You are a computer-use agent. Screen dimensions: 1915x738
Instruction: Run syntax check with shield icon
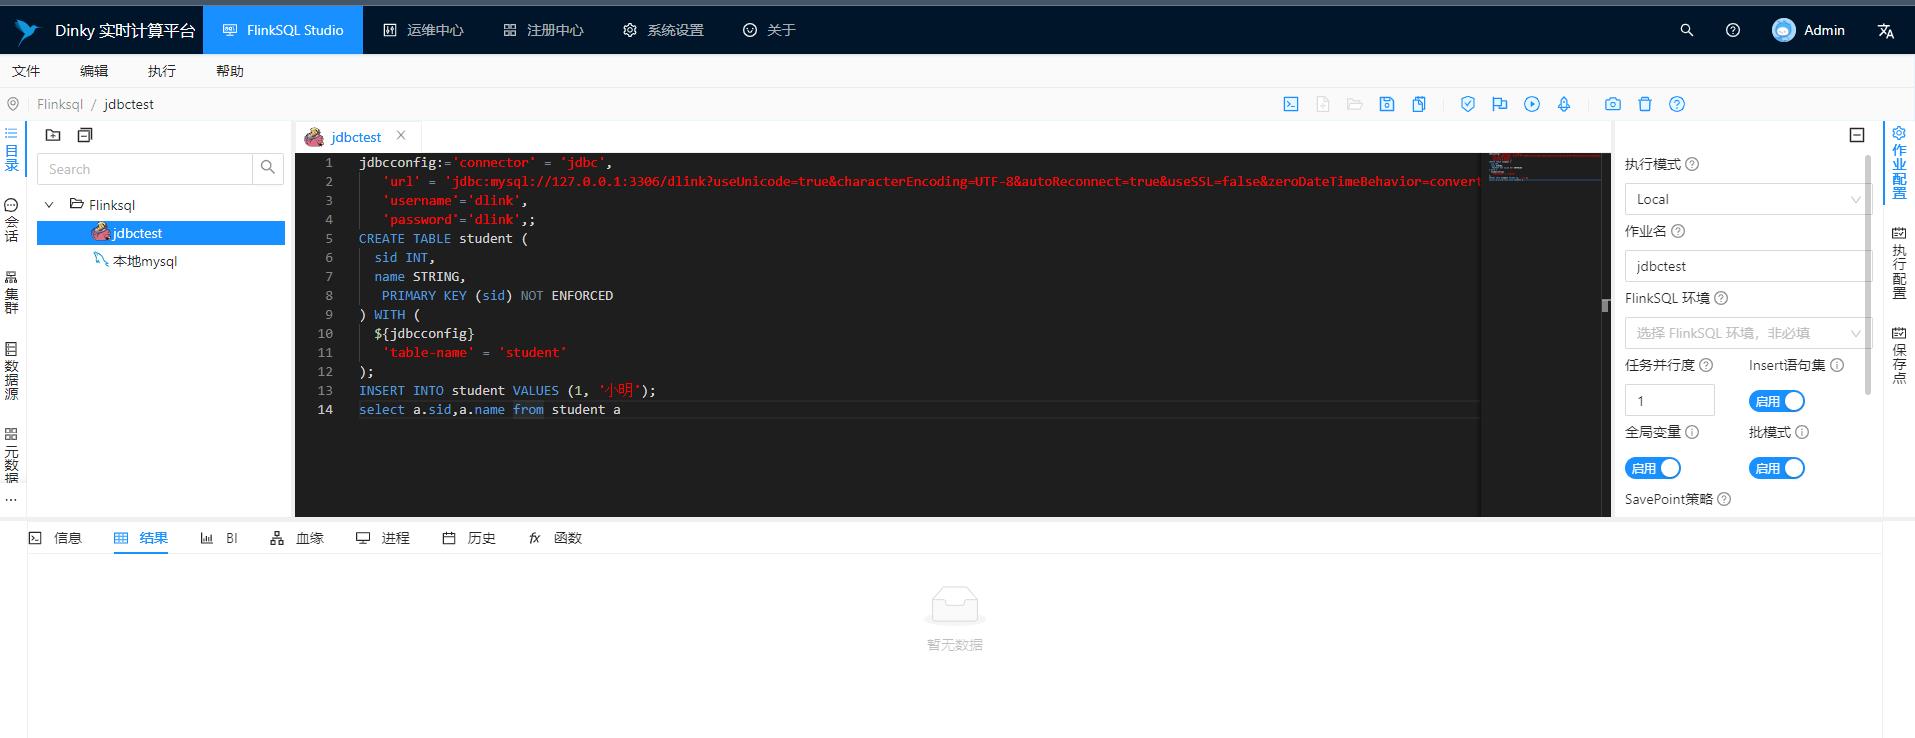click(x=1468, y=104)
